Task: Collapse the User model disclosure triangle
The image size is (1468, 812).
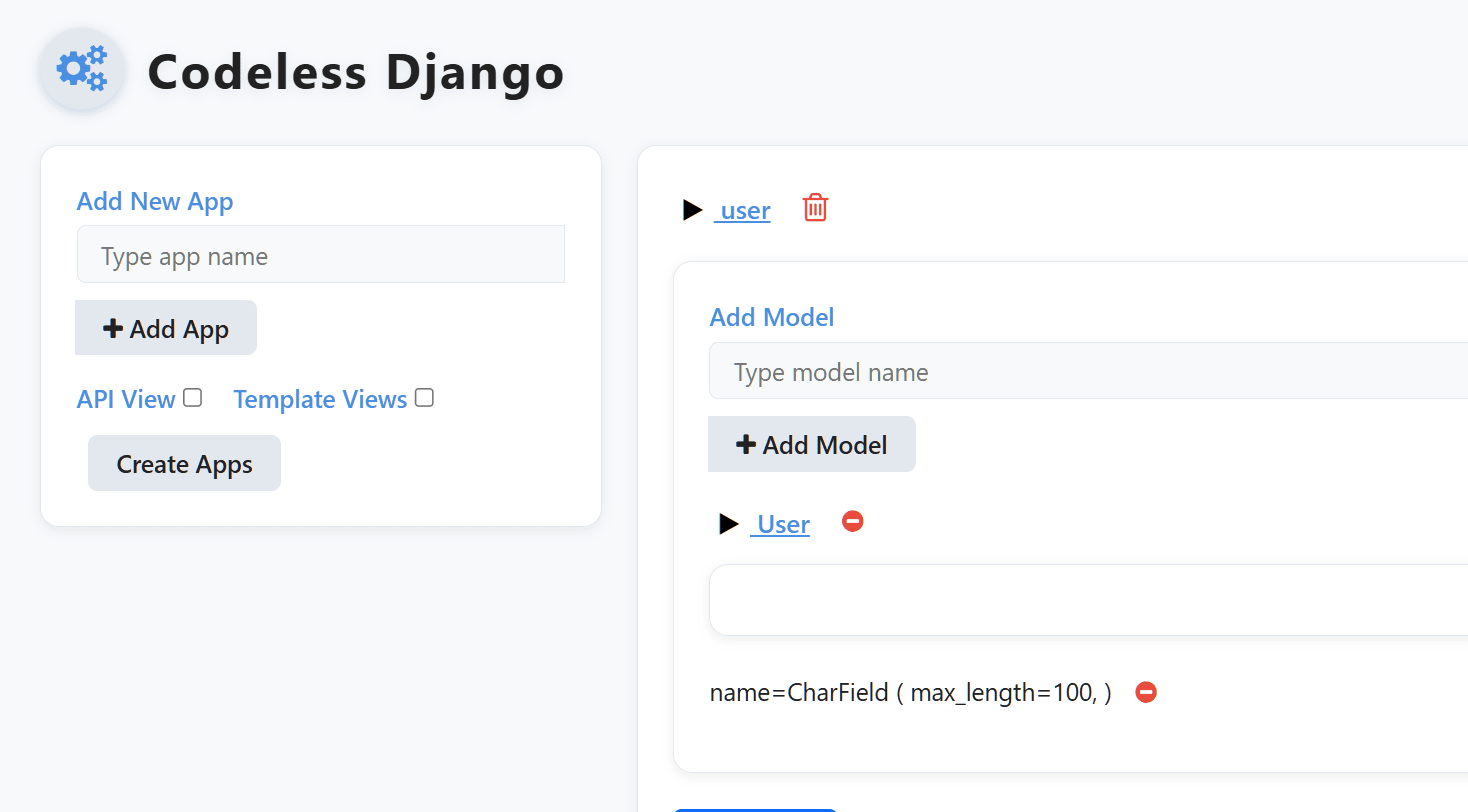Action: [729, 524]
